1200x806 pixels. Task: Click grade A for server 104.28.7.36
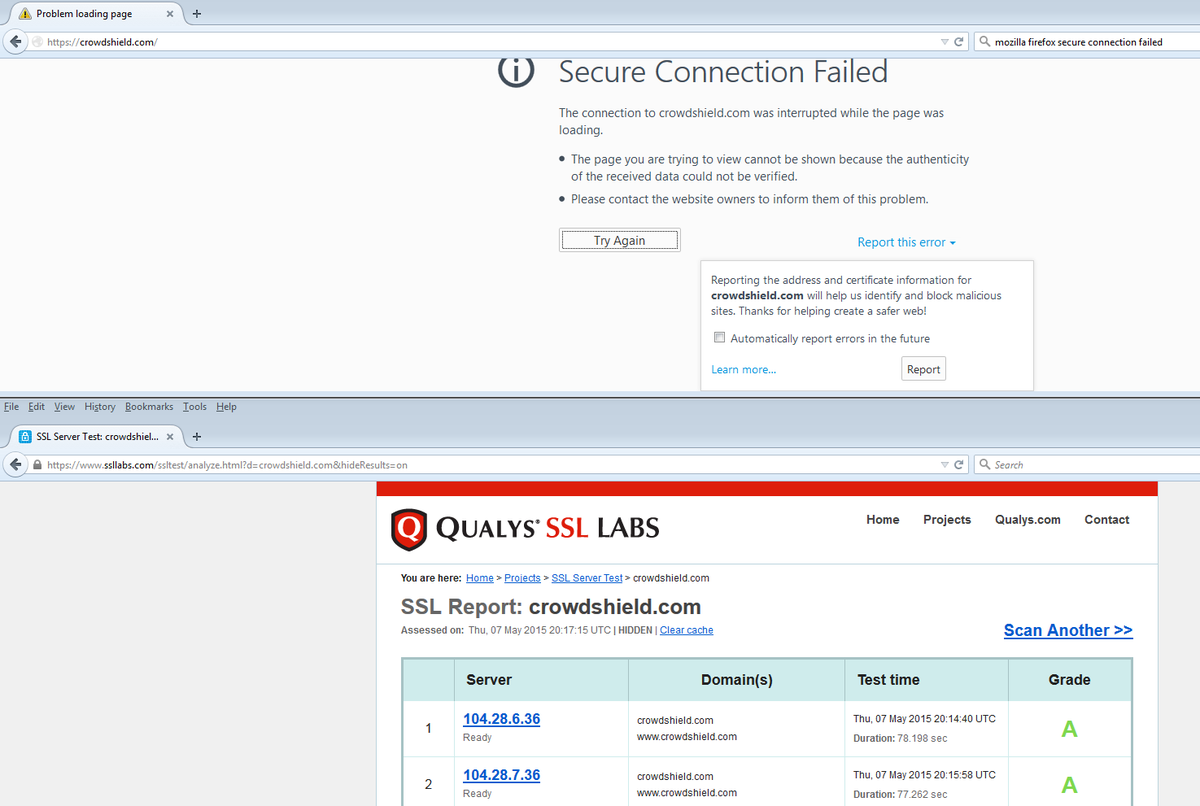click(x=1069, y=785)
